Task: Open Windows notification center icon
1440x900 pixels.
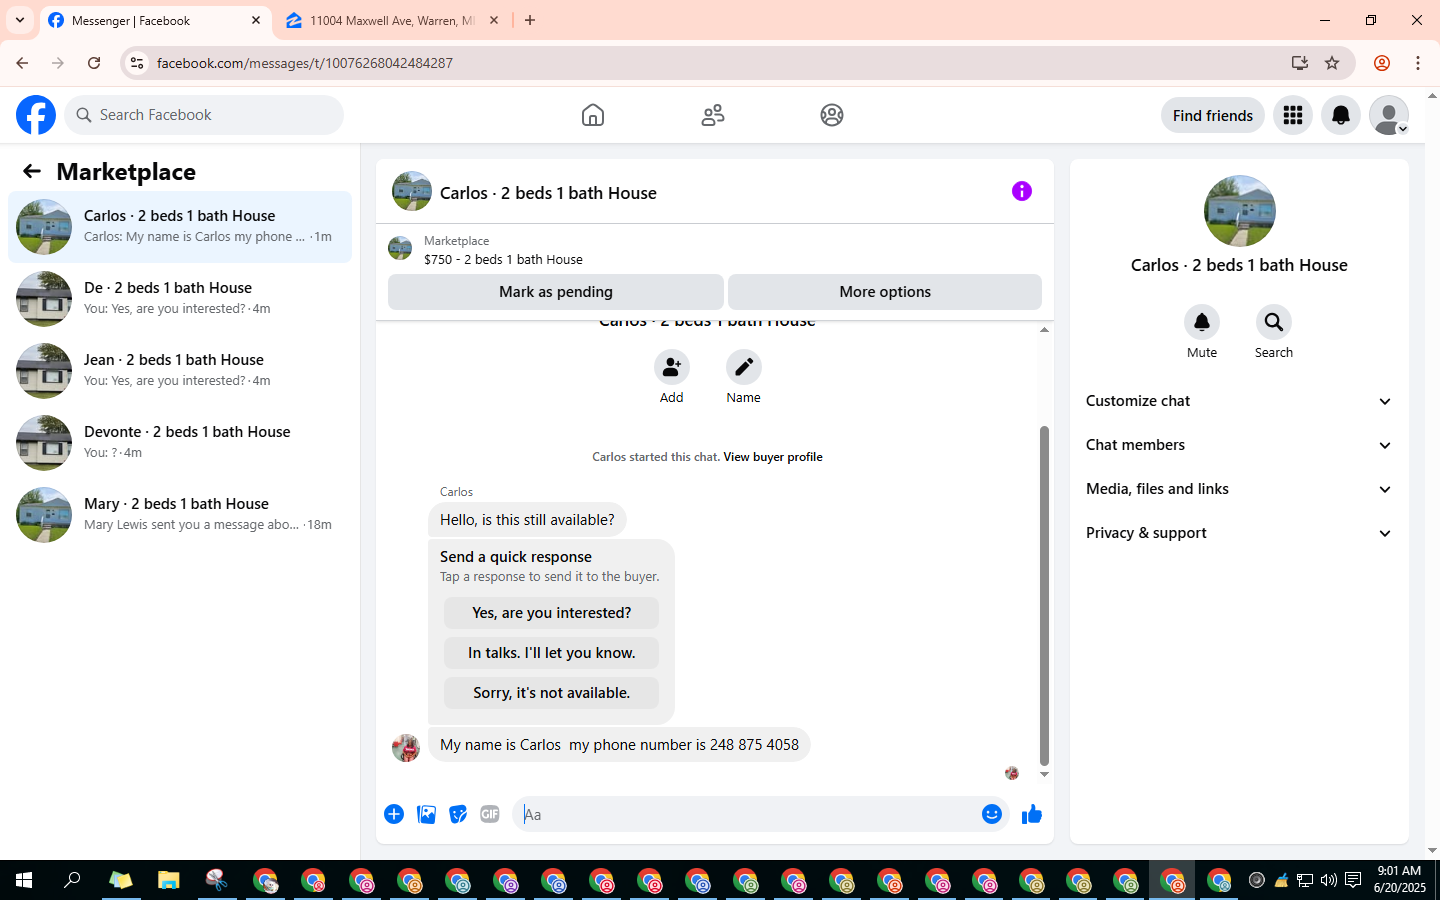Action: tap(1353, 880)
